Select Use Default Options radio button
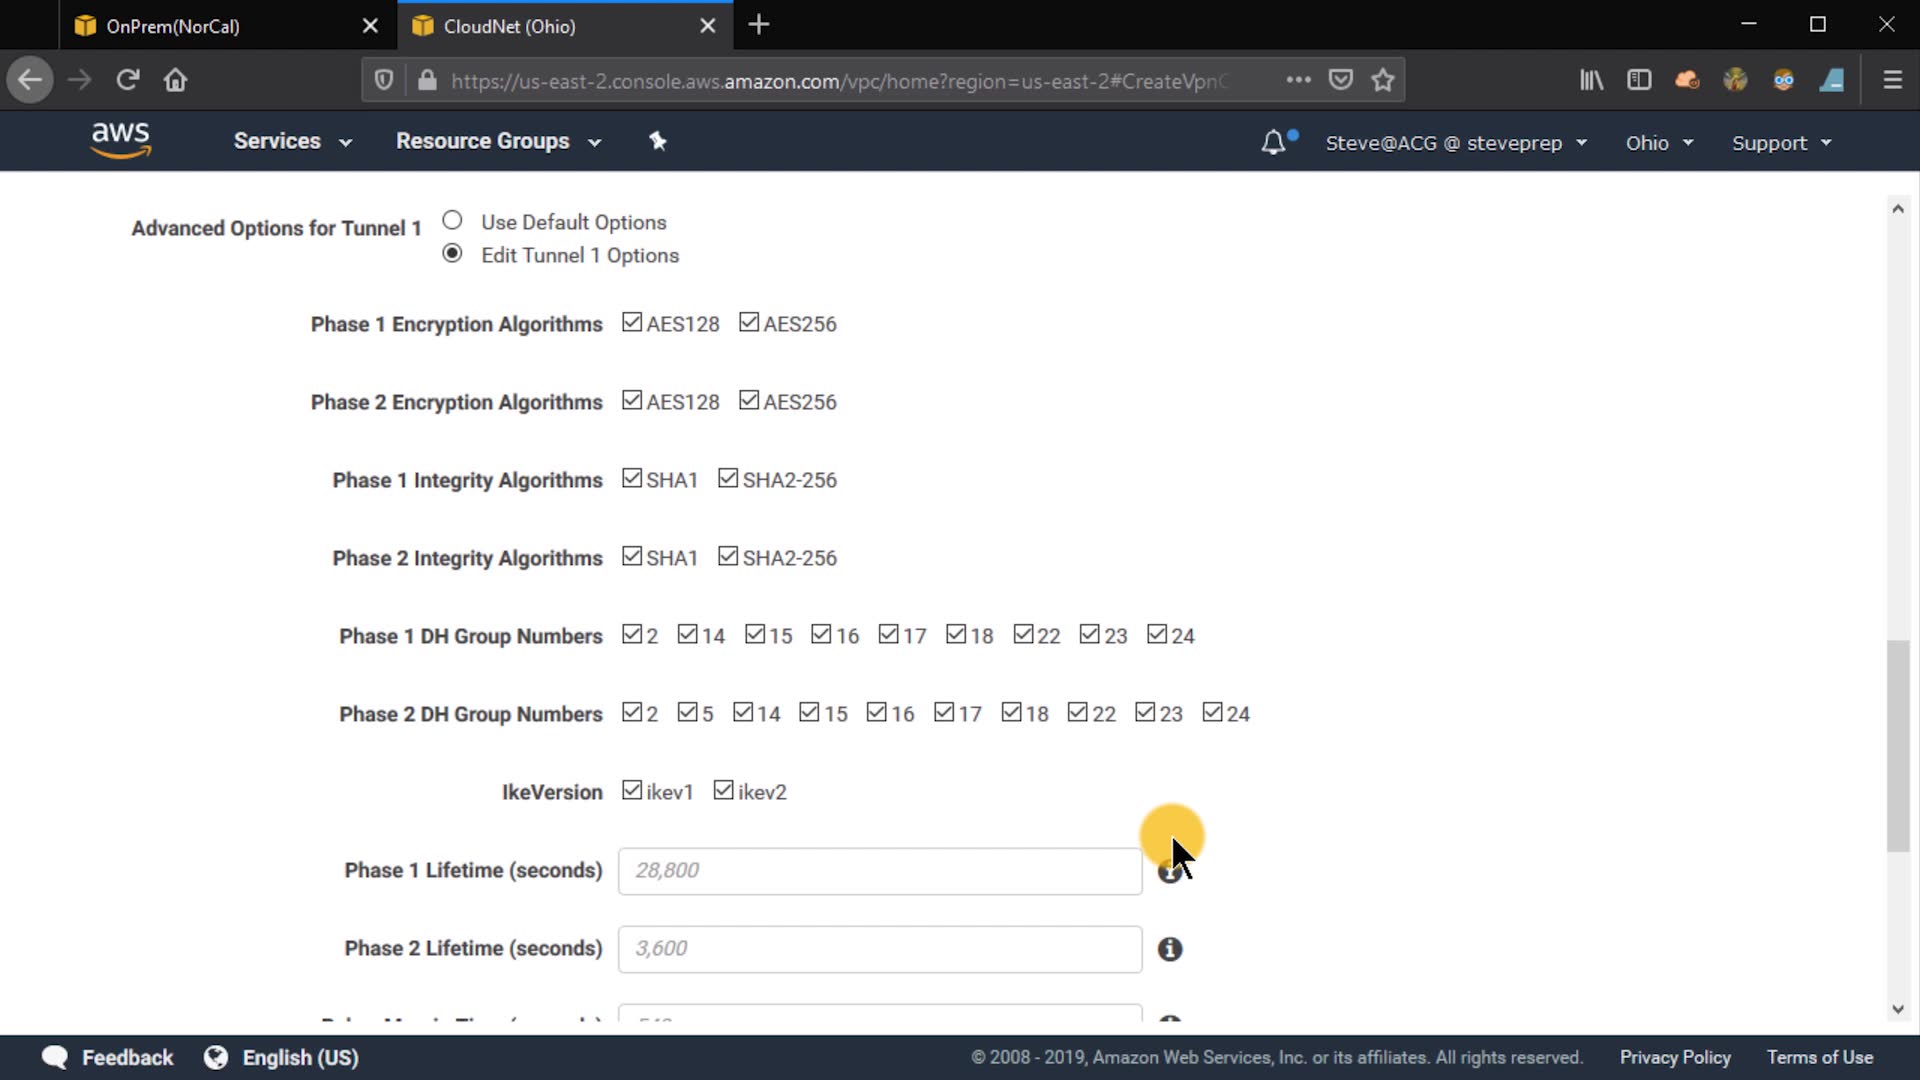 pyautogui.click(x=452, y=220)
